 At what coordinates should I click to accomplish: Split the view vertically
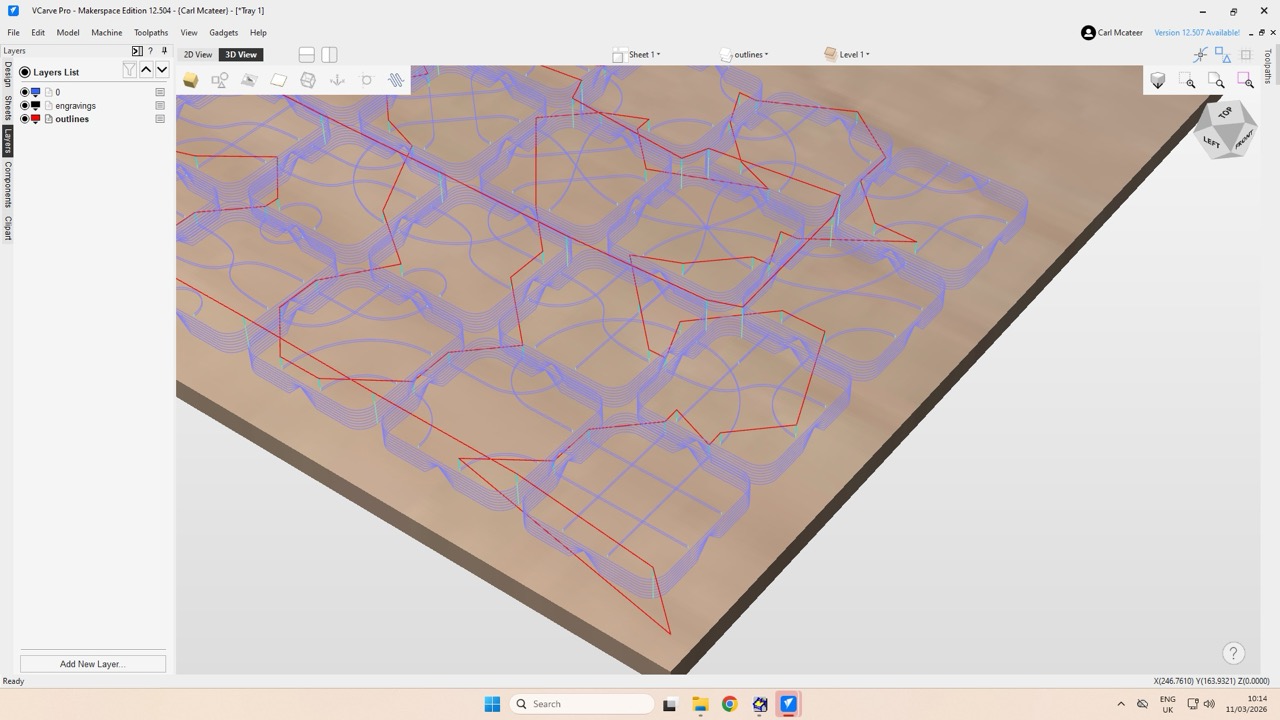(x=329, y=55)
